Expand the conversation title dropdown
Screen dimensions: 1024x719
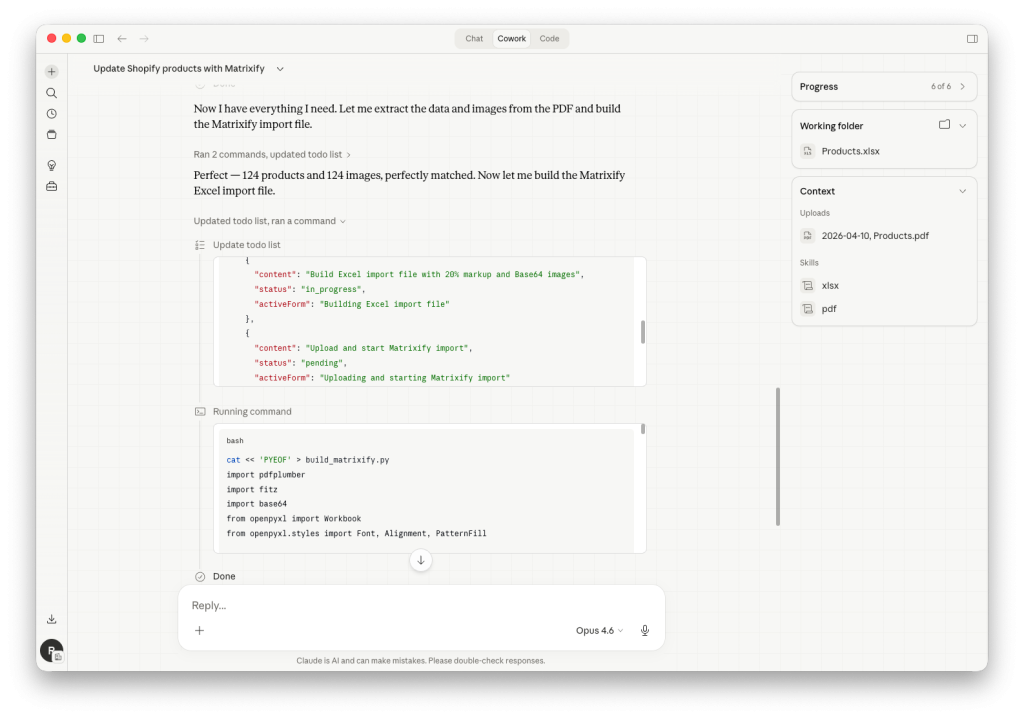[x=279, y=68]
